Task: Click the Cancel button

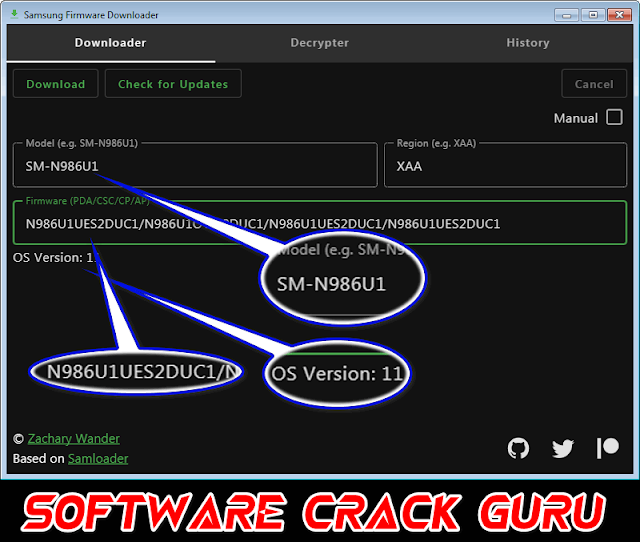Action: point(594,84)
